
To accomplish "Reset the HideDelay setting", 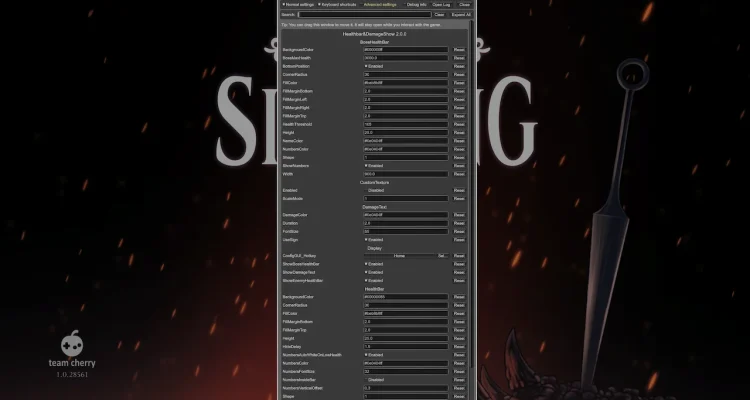I will click(459, 347).
